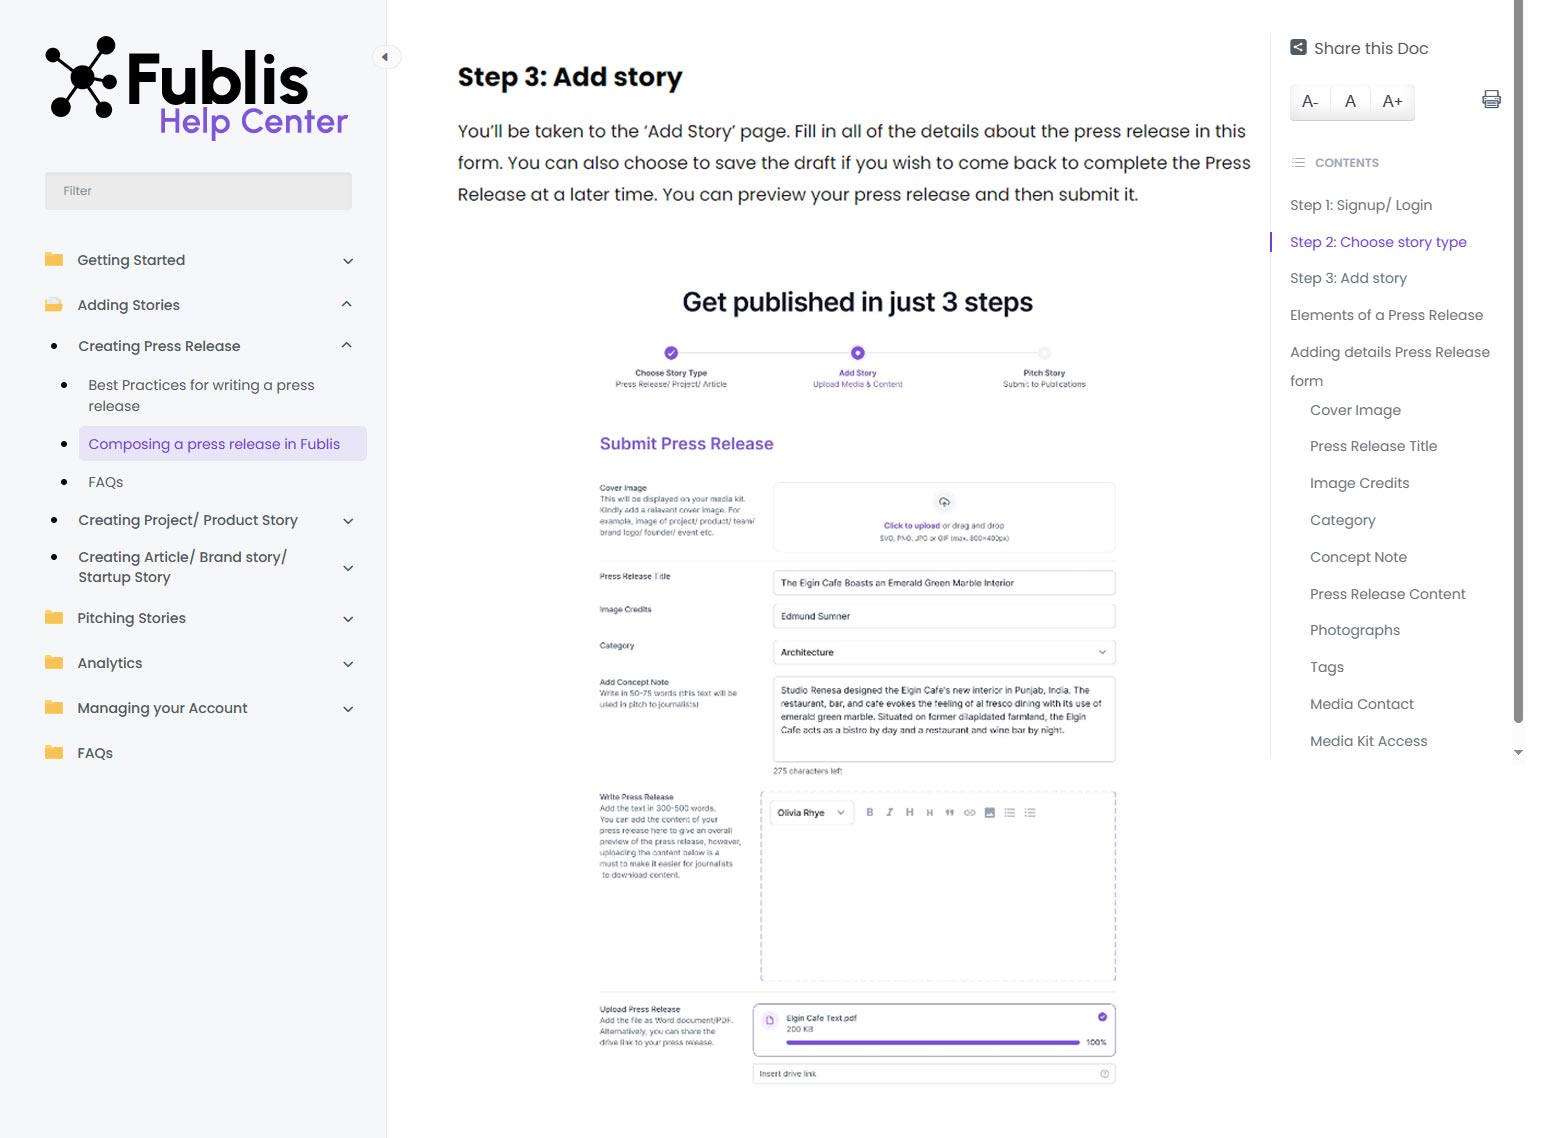Click the list icon next to CONTENTS
This screenshot has width=1554, height=1138.
point(1298,162)
